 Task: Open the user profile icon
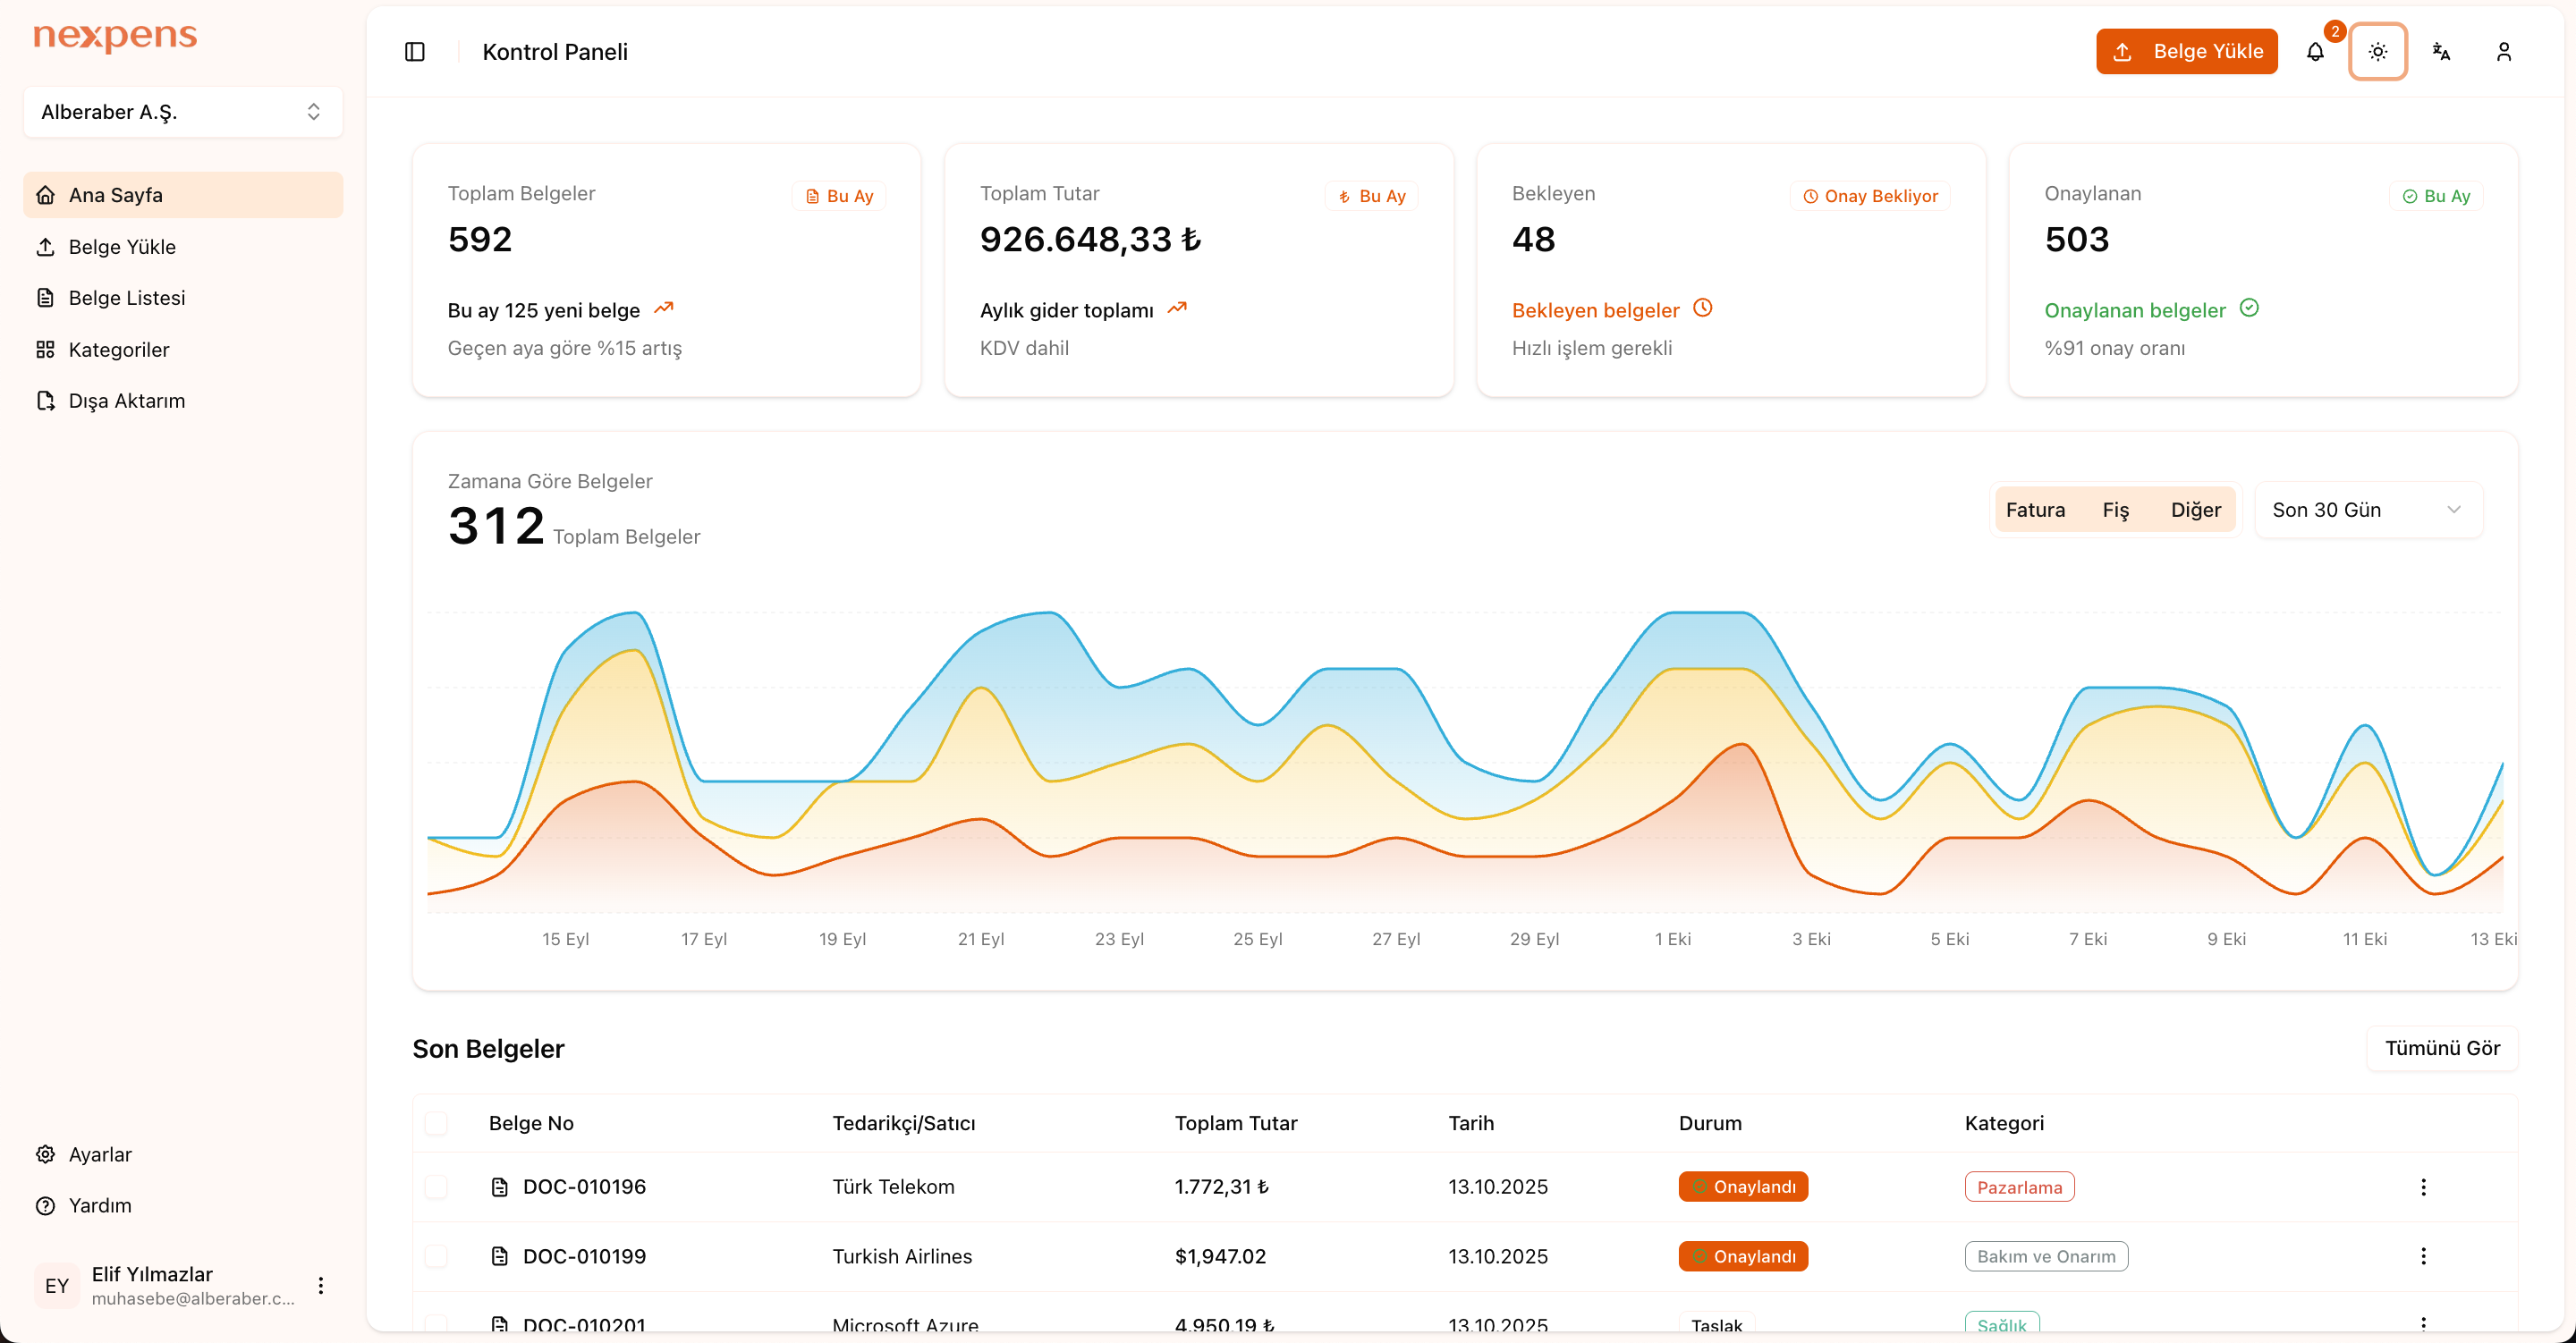coord(2503,51)
